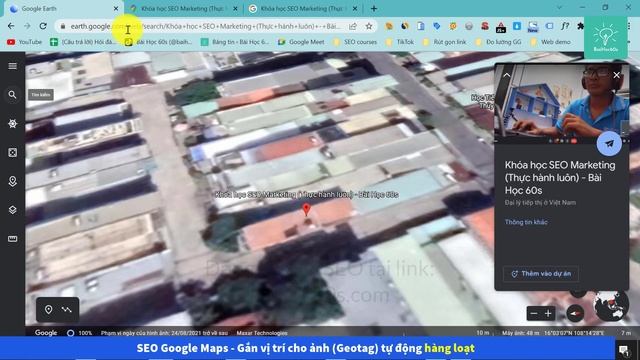
Task: Open a new browser tab
Action: tap(374, 9)
